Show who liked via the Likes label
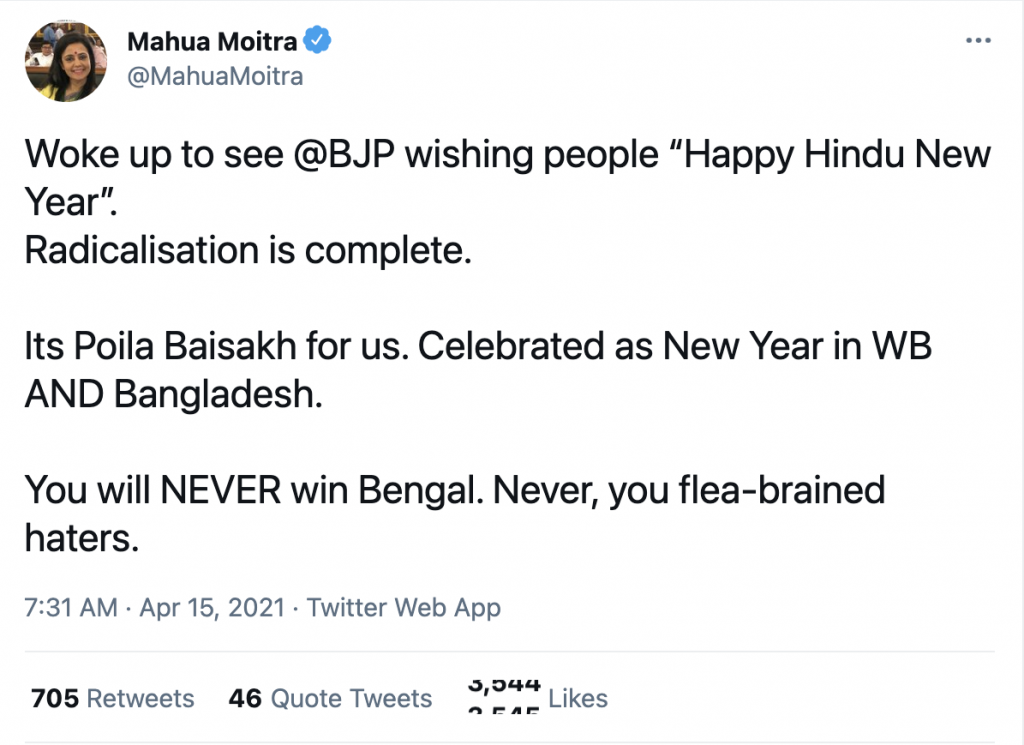 [578, 697]
